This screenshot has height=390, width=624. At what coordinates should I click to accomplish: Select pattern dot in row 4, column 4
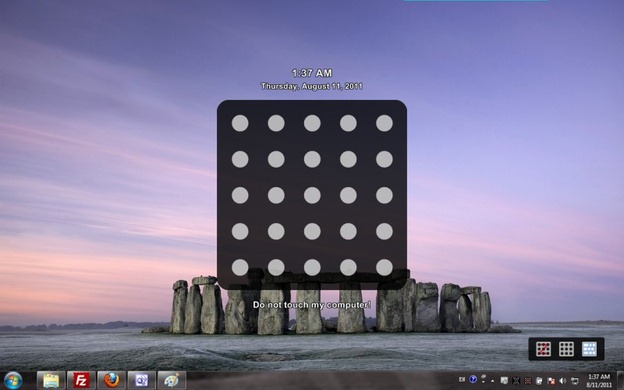348,231
